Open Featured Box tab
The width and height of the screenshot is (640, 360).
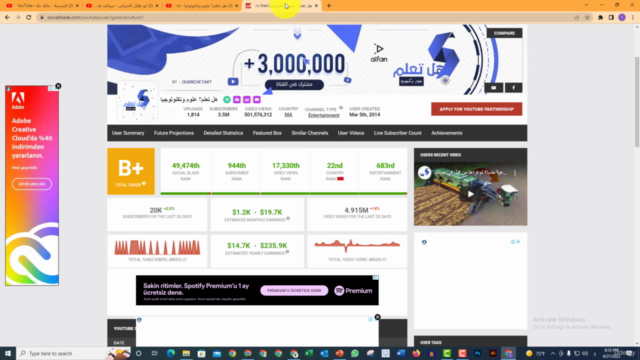pyautogui.click(x=267, y=133)
